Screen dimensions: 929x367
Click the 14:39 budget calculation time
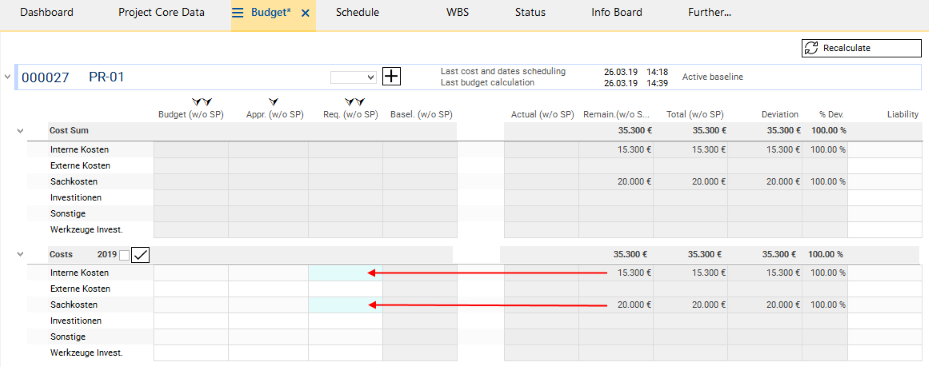(x=658, y=83)
